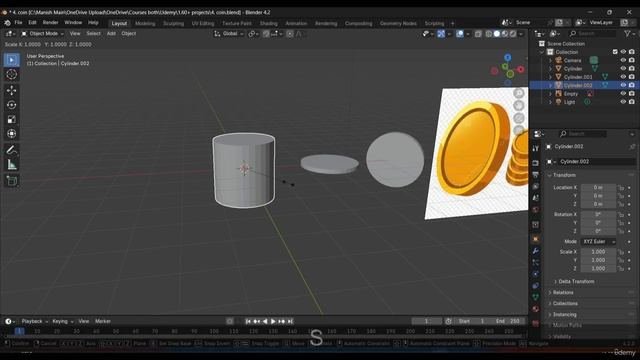This screenshot has width=640, height=360.
Task: Select the Scale tool
Action: (x=11, y=119)
